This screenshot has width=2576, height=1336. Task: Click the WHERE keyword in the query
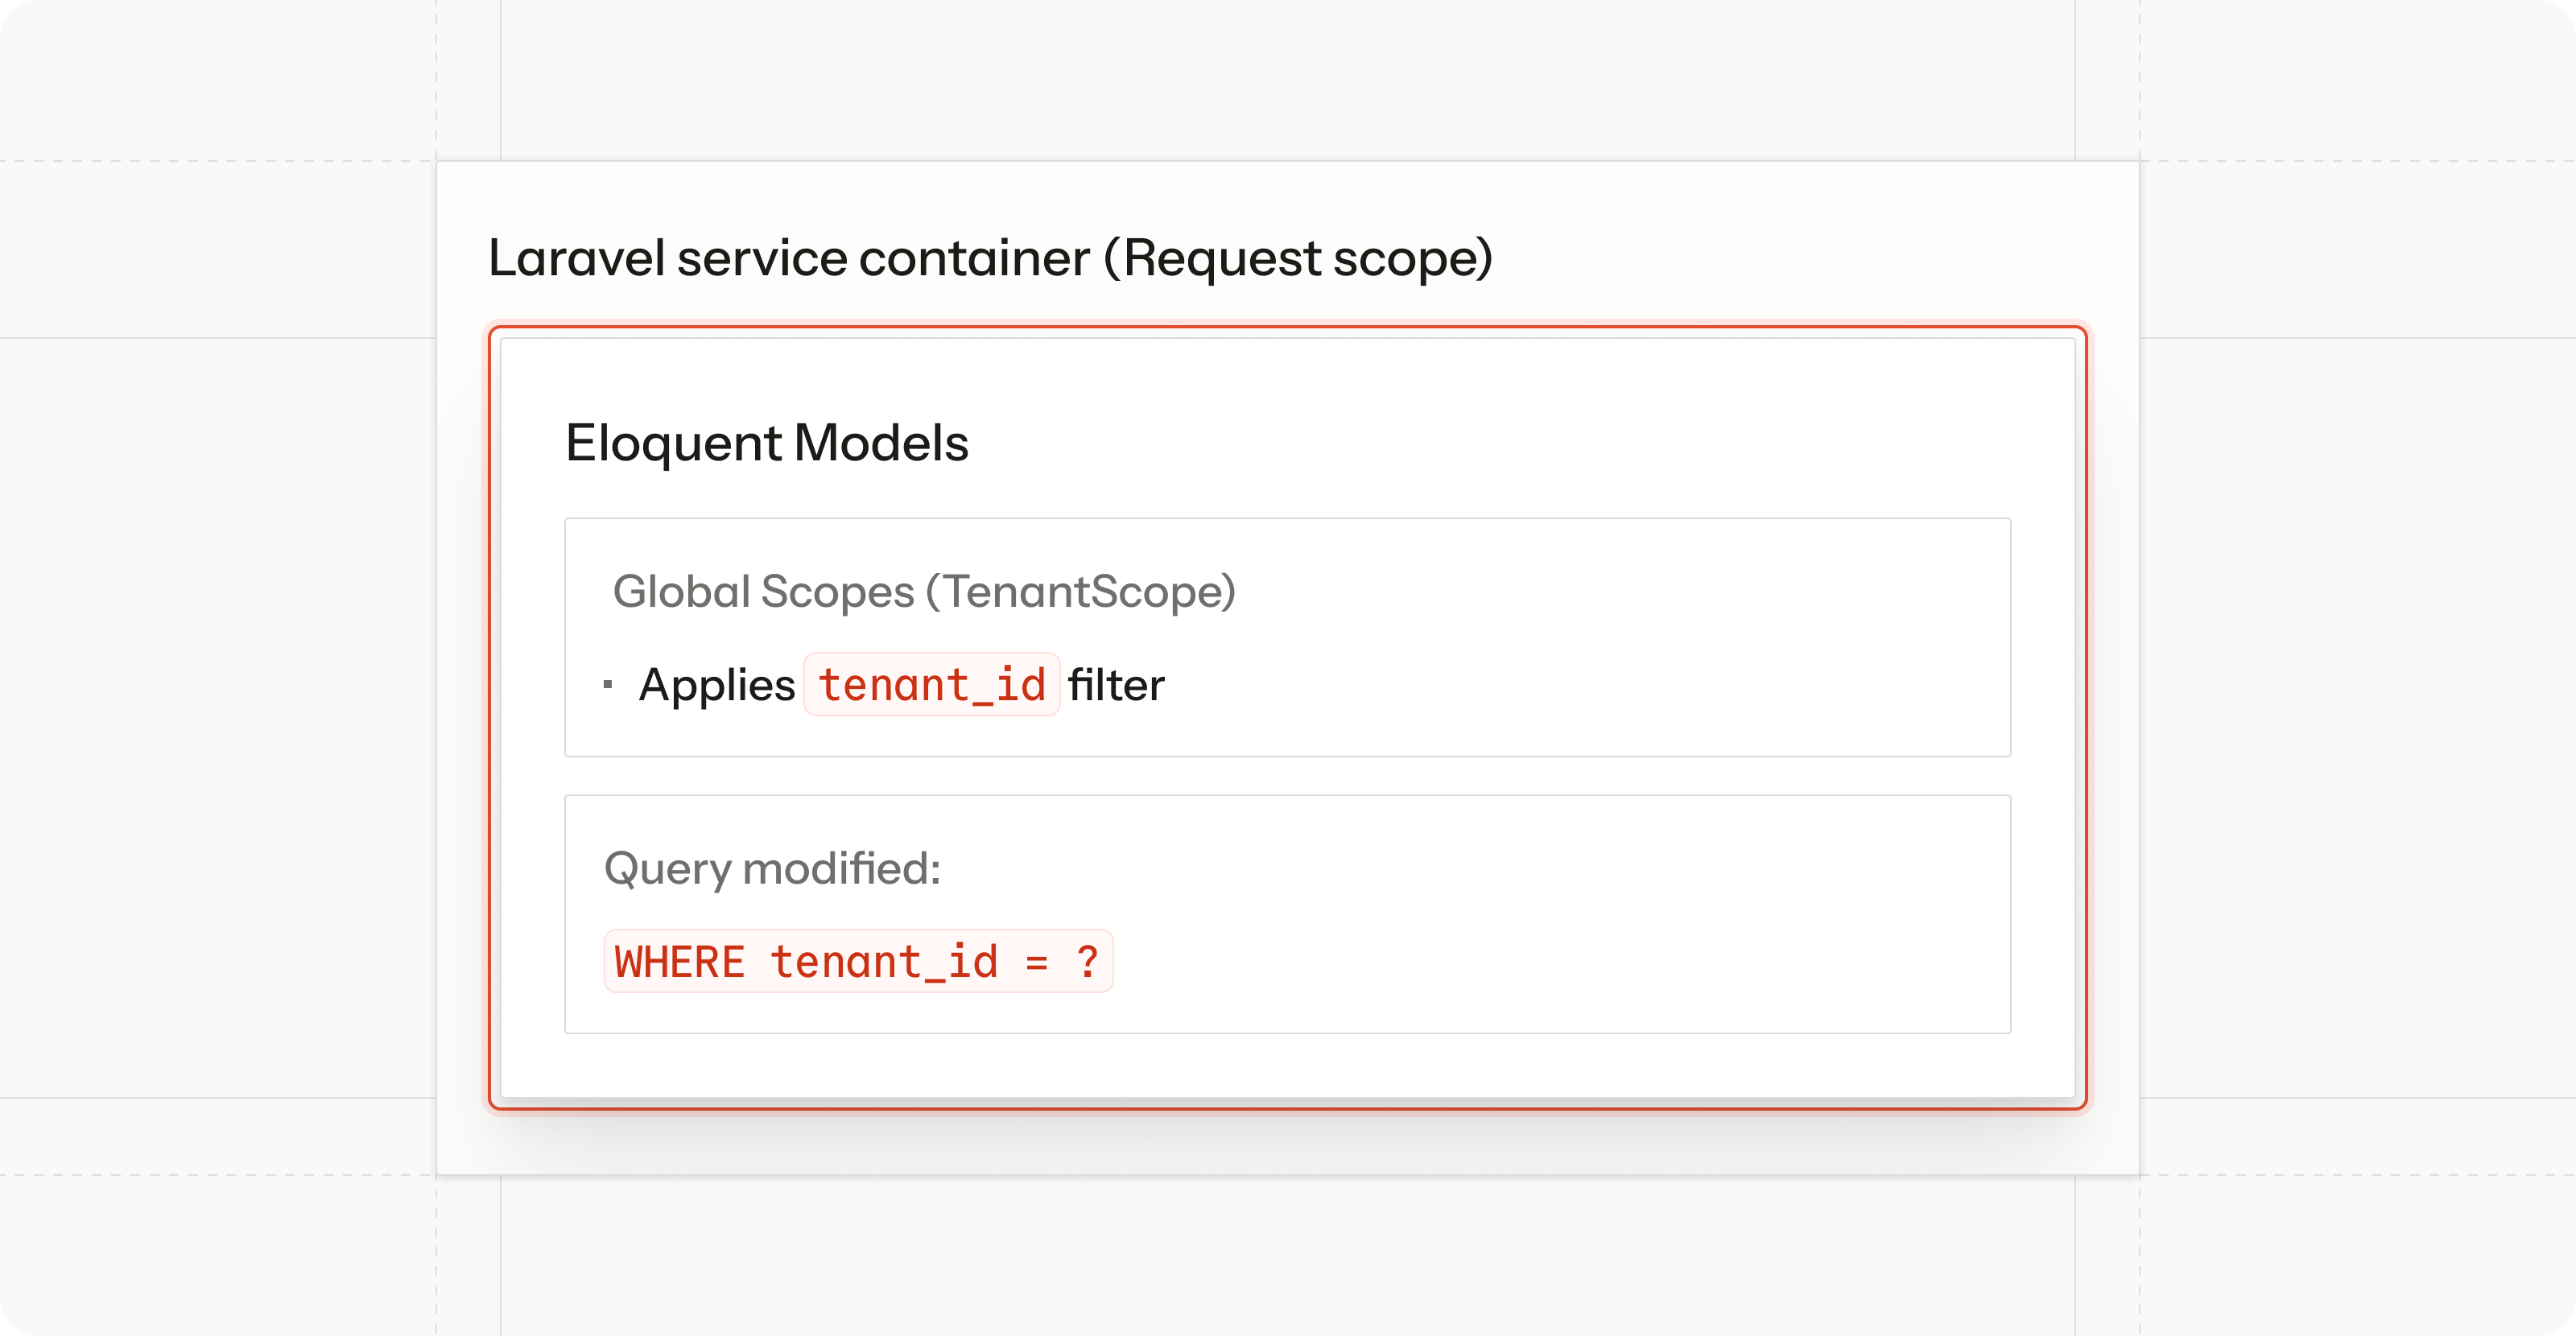point(679,961)
